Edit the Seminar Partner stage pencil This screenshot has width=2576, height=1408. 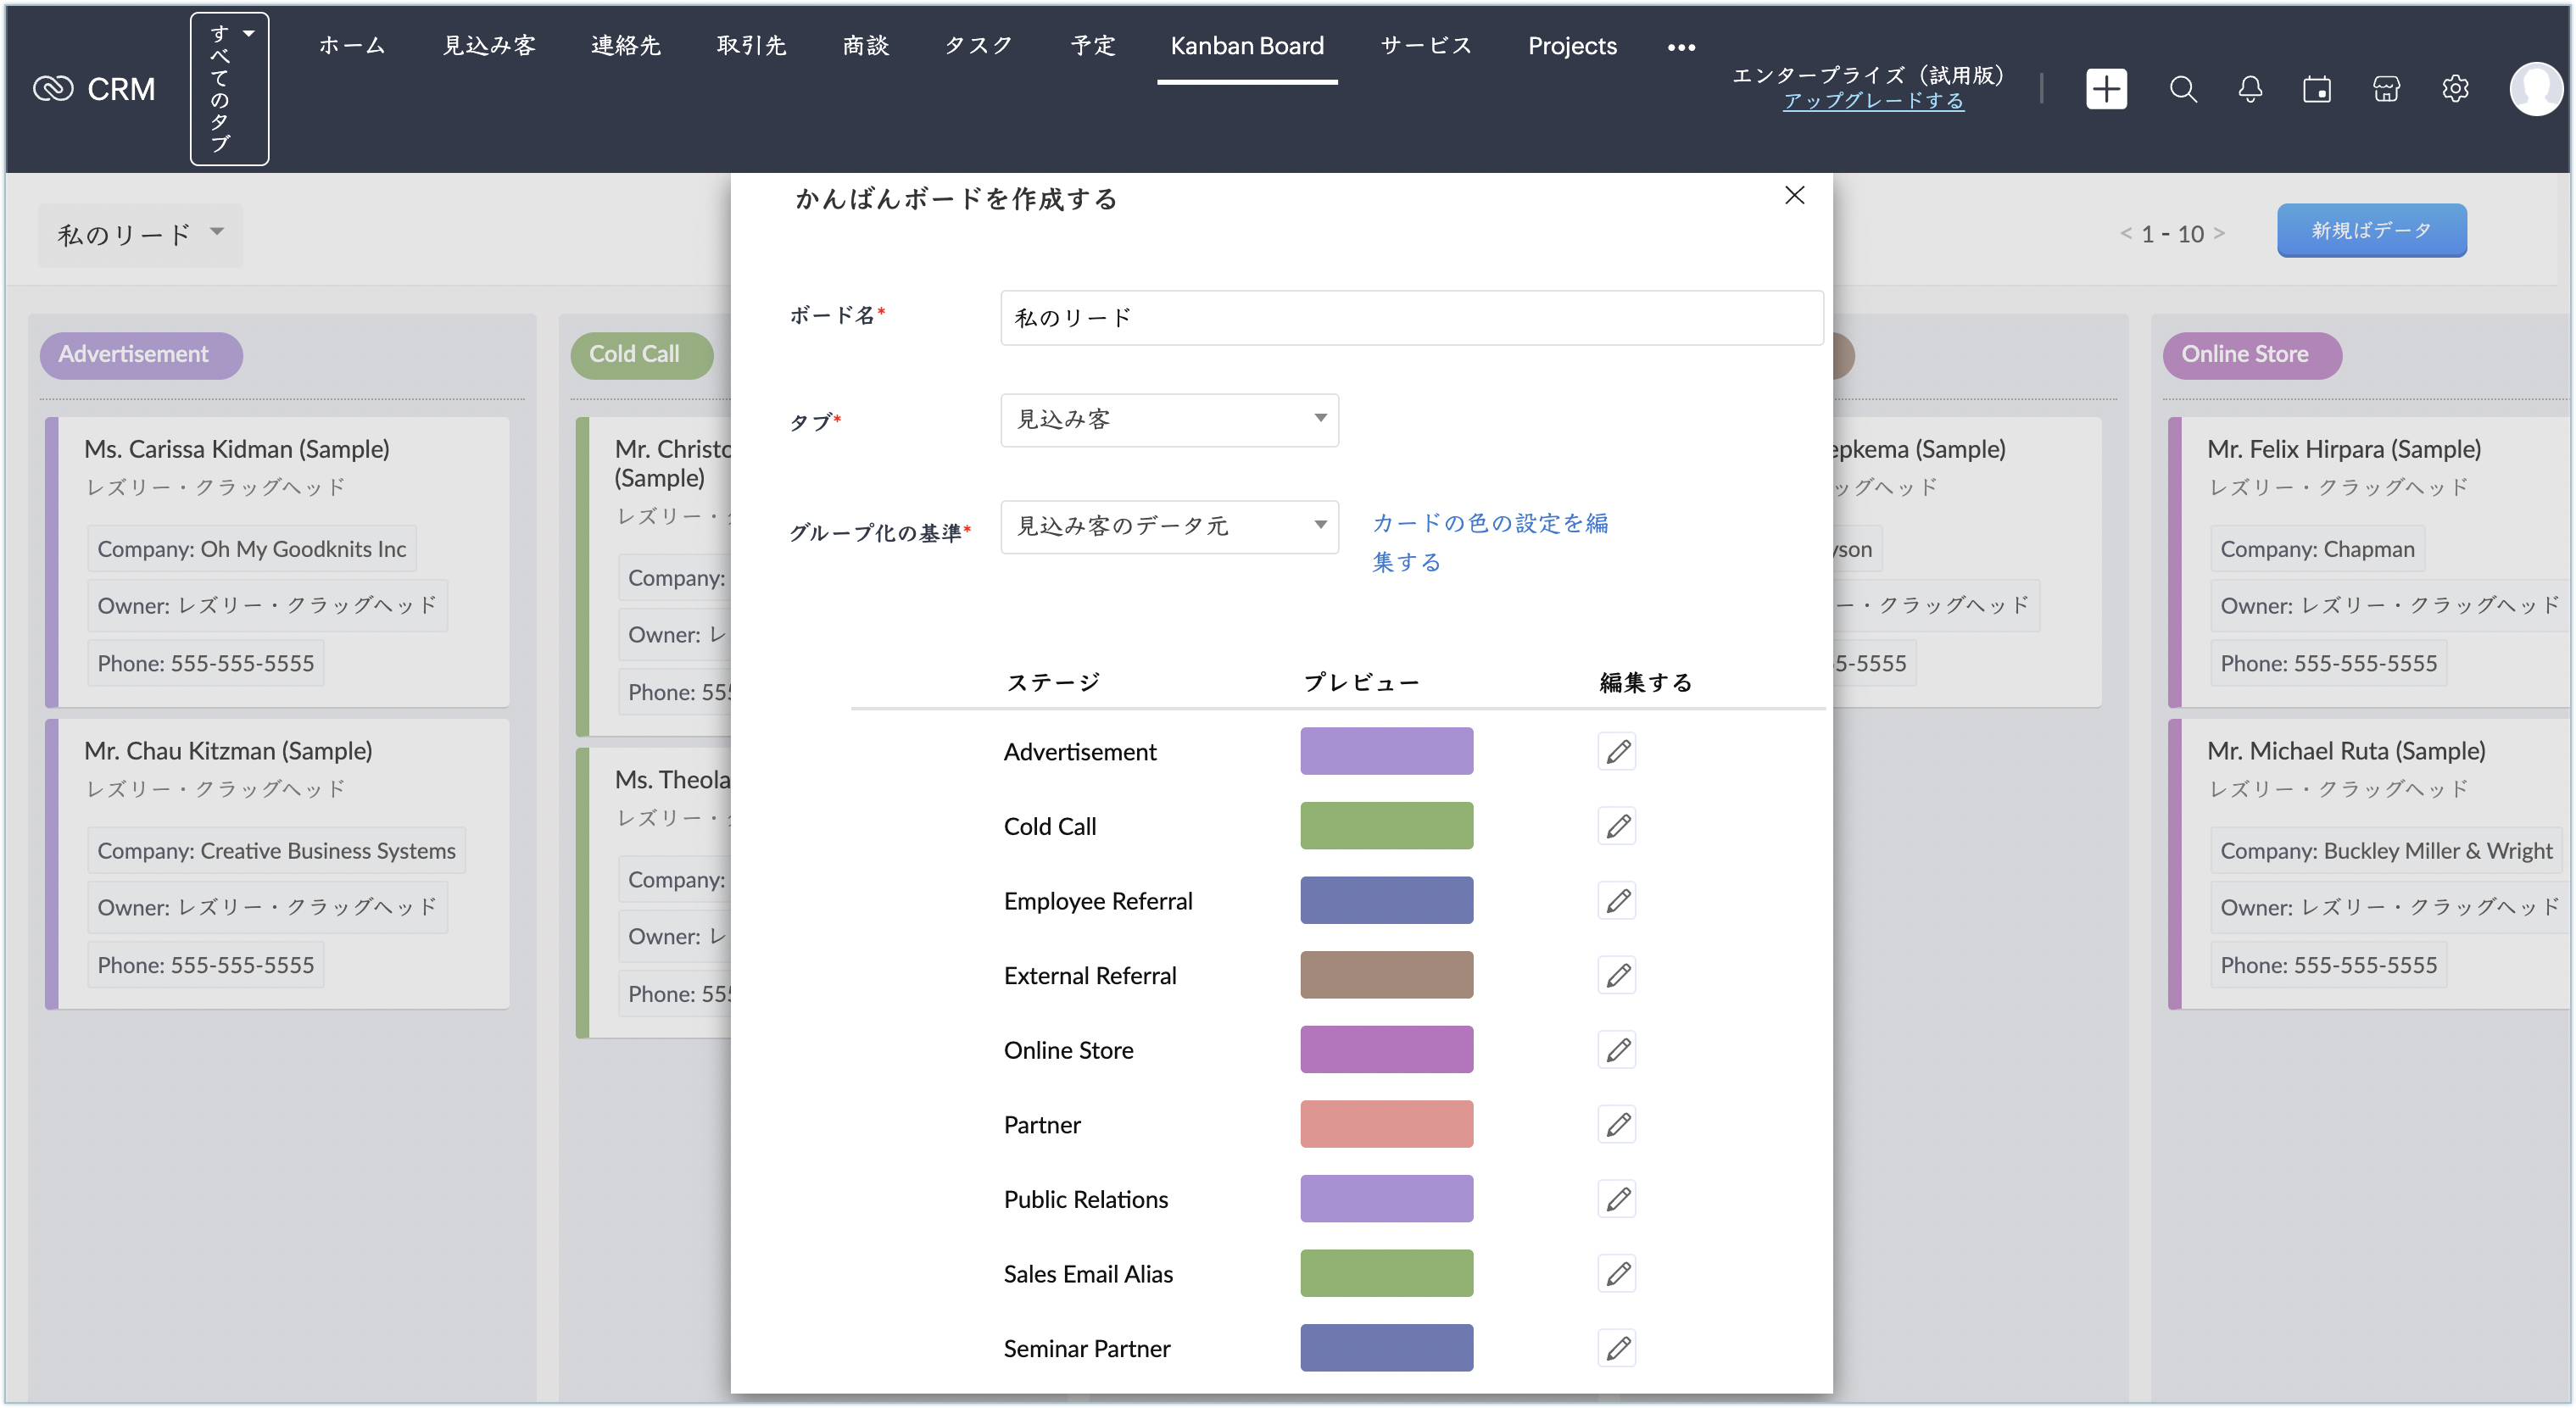coord(1617,1348)
